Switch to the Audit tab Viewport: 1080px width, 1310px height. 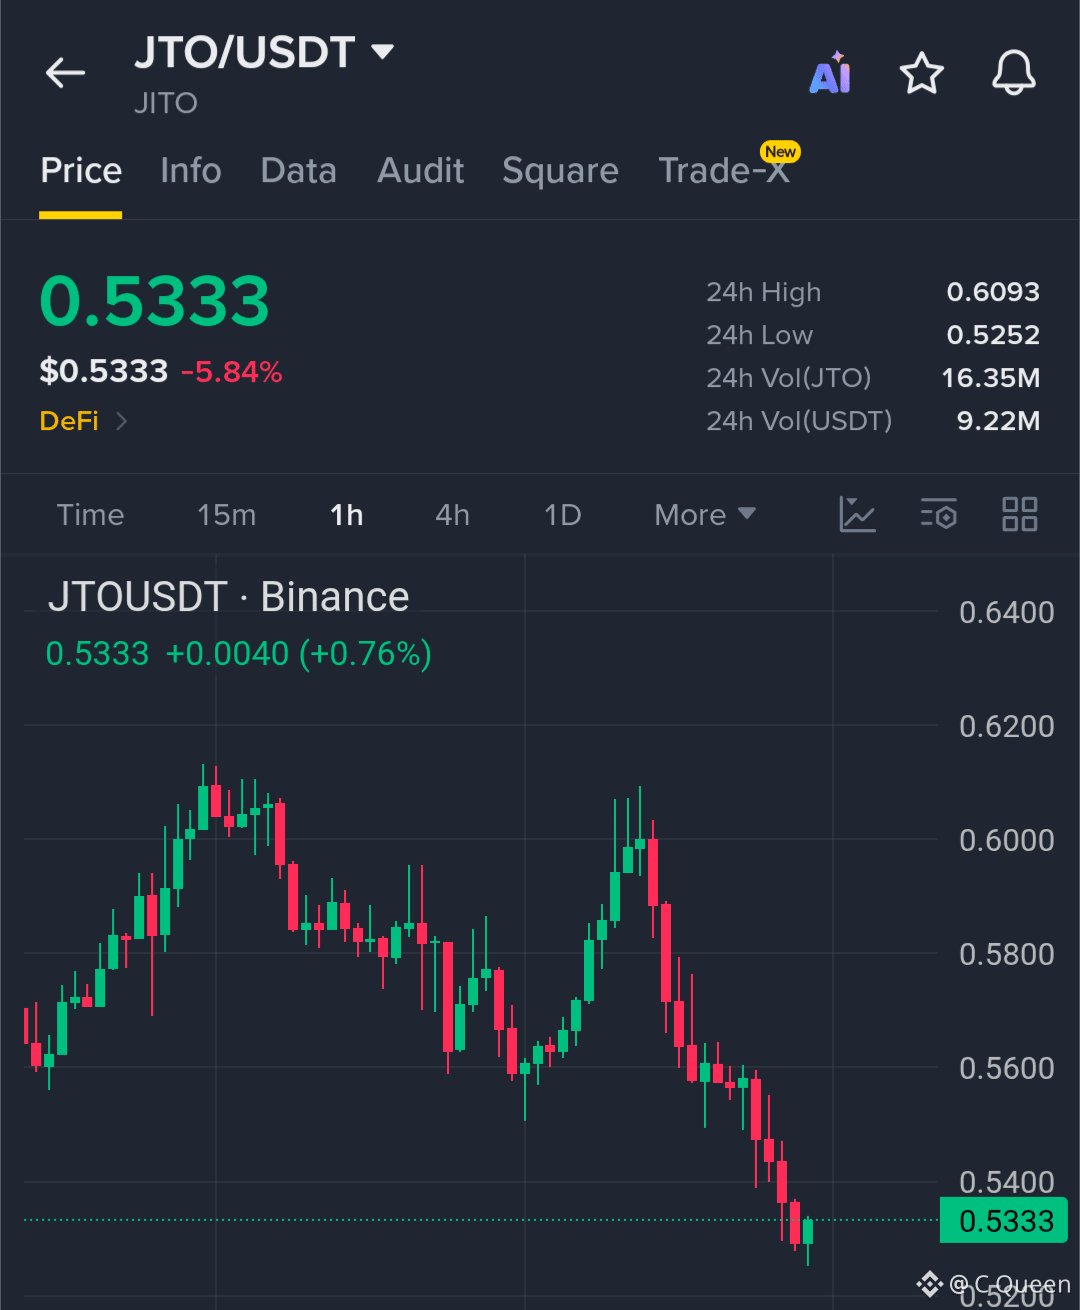tap(421, 171)
